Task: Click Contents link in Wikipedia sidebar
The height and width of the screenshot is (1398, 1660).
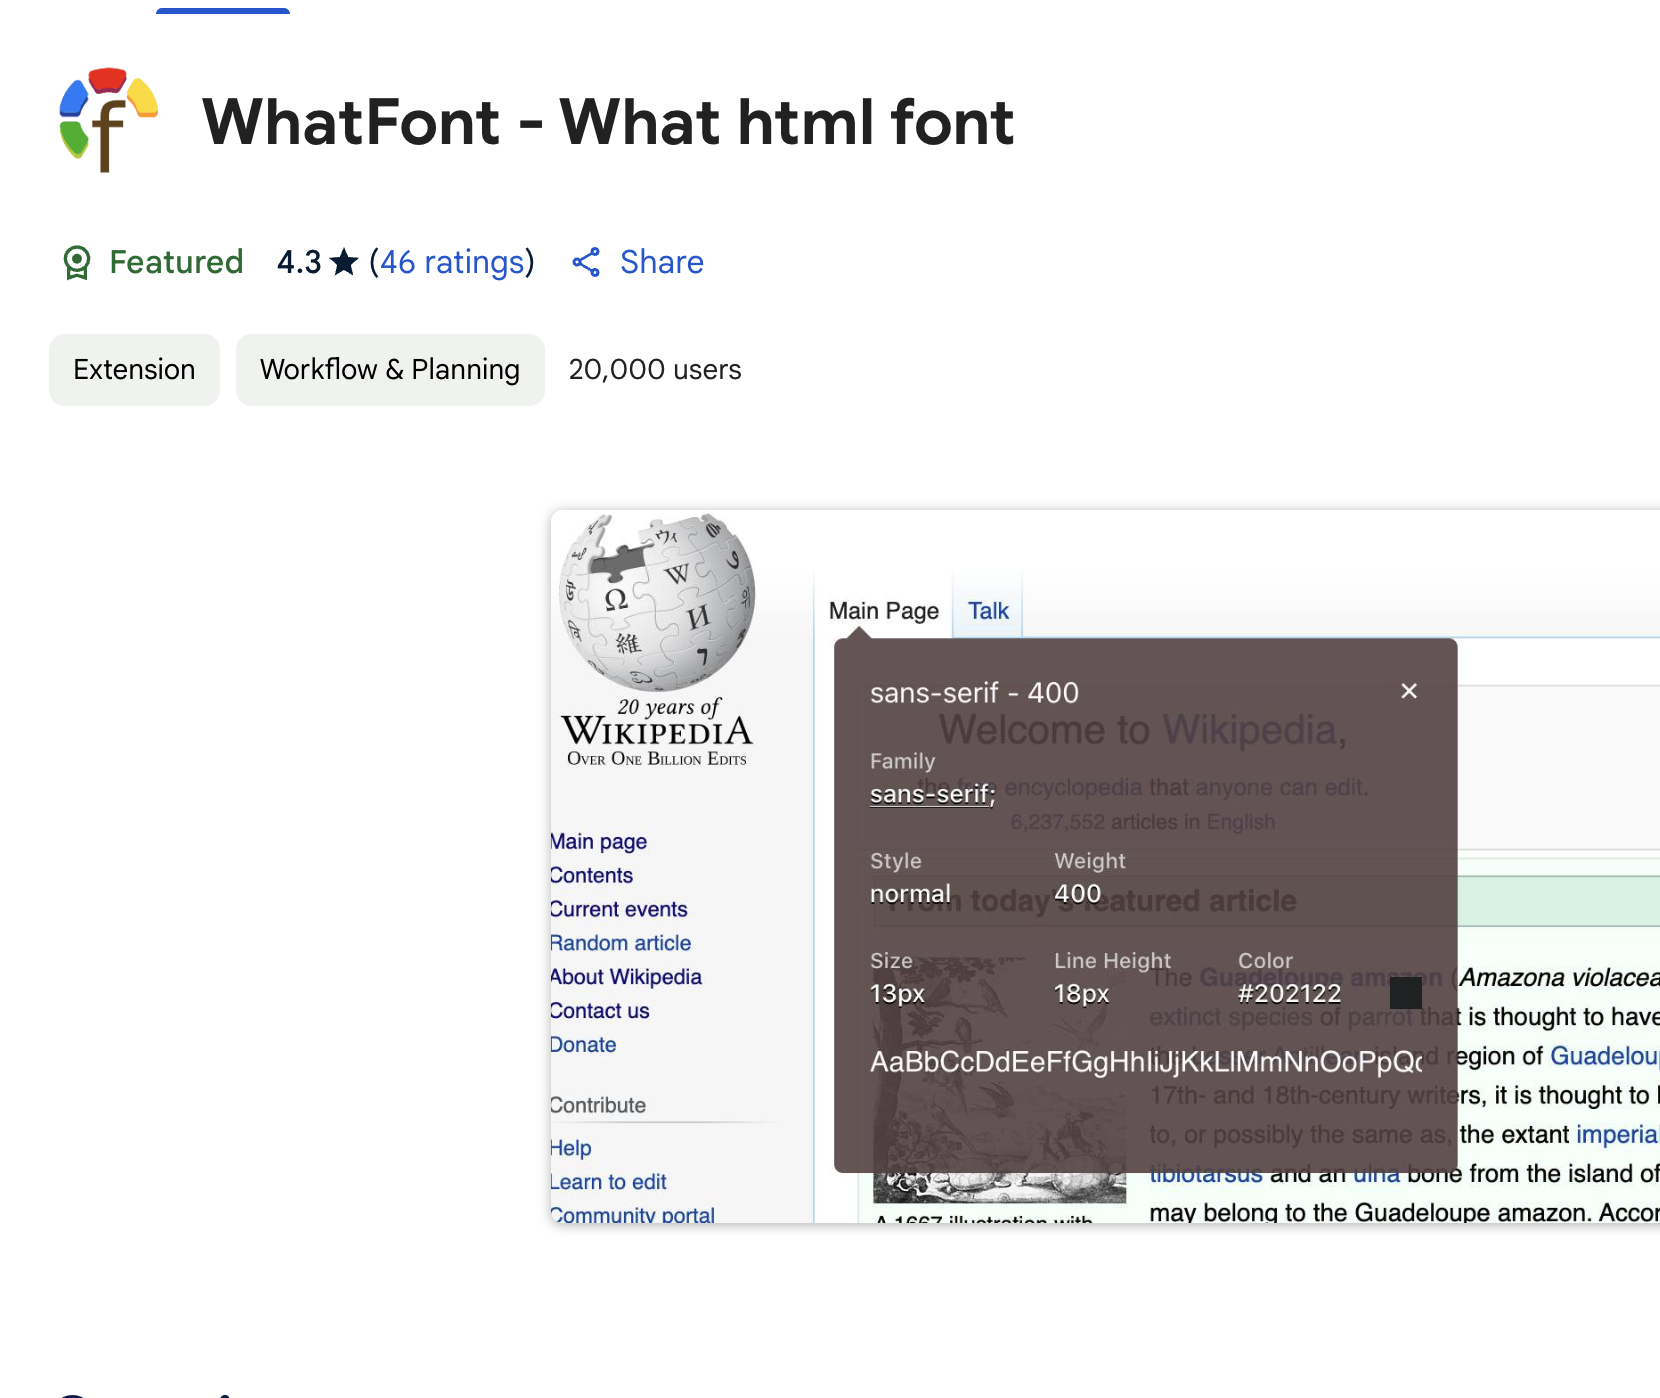Action: [x=592, y=876]
